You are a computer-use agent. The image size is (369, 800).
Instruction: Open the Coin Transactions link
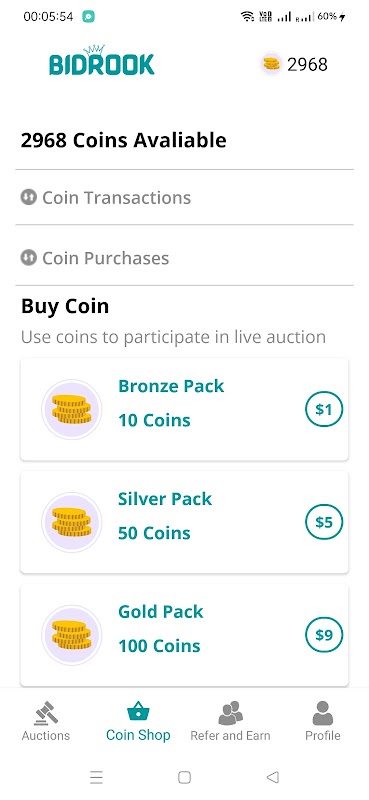coord(184,197)
